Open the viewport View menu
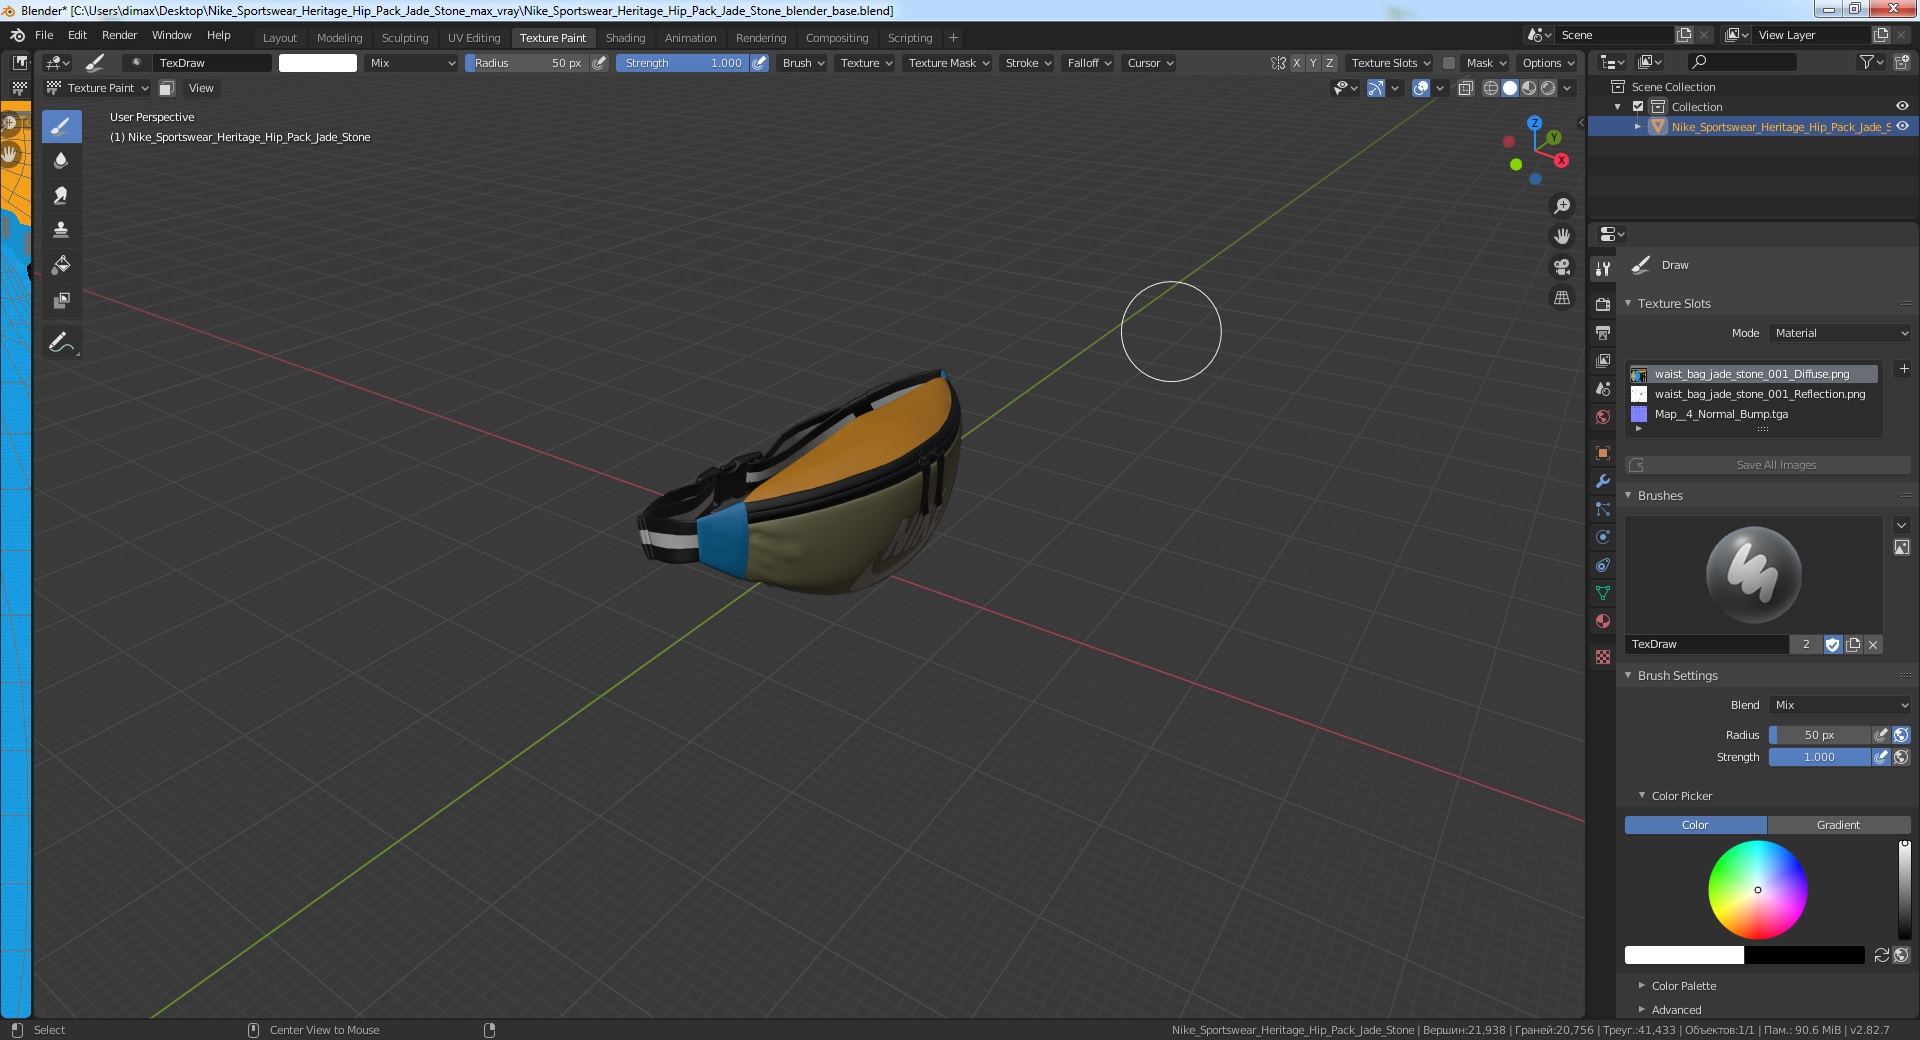Screen dimensions: 1920x1040 pyautogui.click(x=201, y=88)
